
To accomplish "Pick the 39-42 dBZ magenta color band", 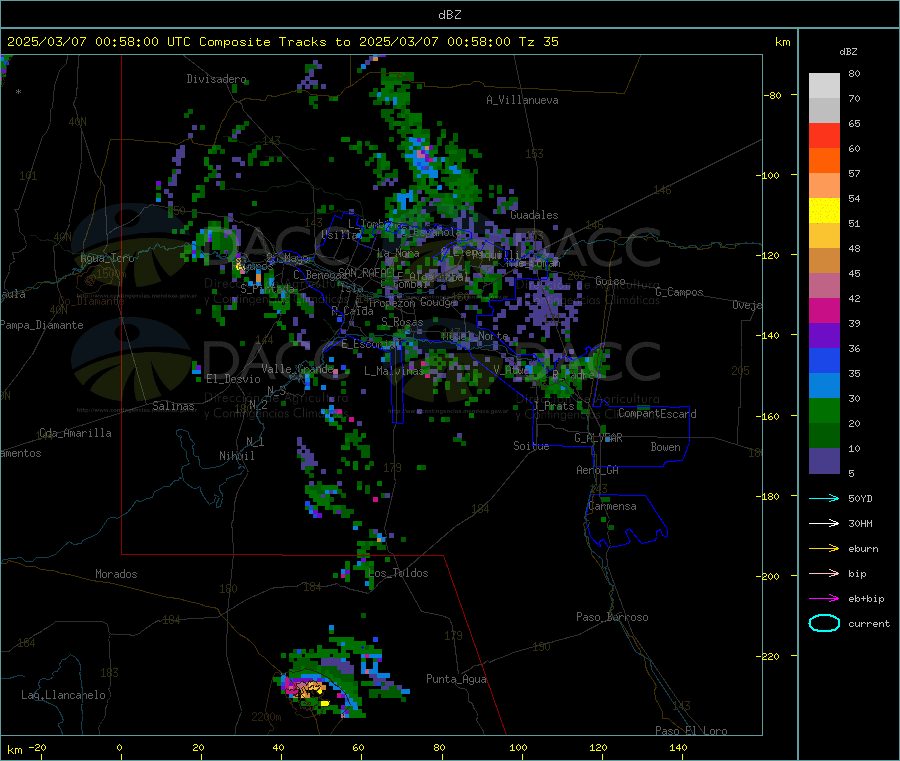I will click(x=824, y=310).
